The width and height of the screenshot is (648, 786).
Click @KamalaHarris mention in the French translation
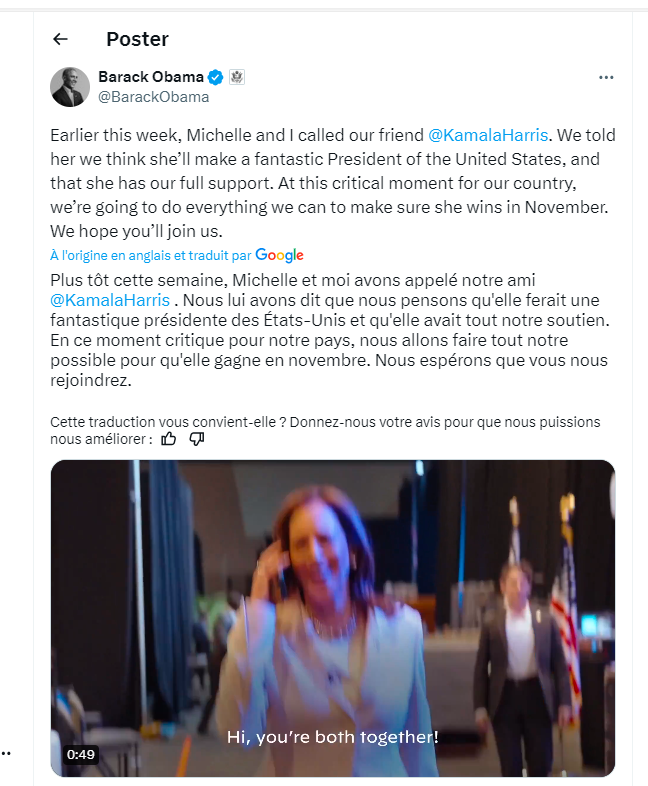point(110,300)
